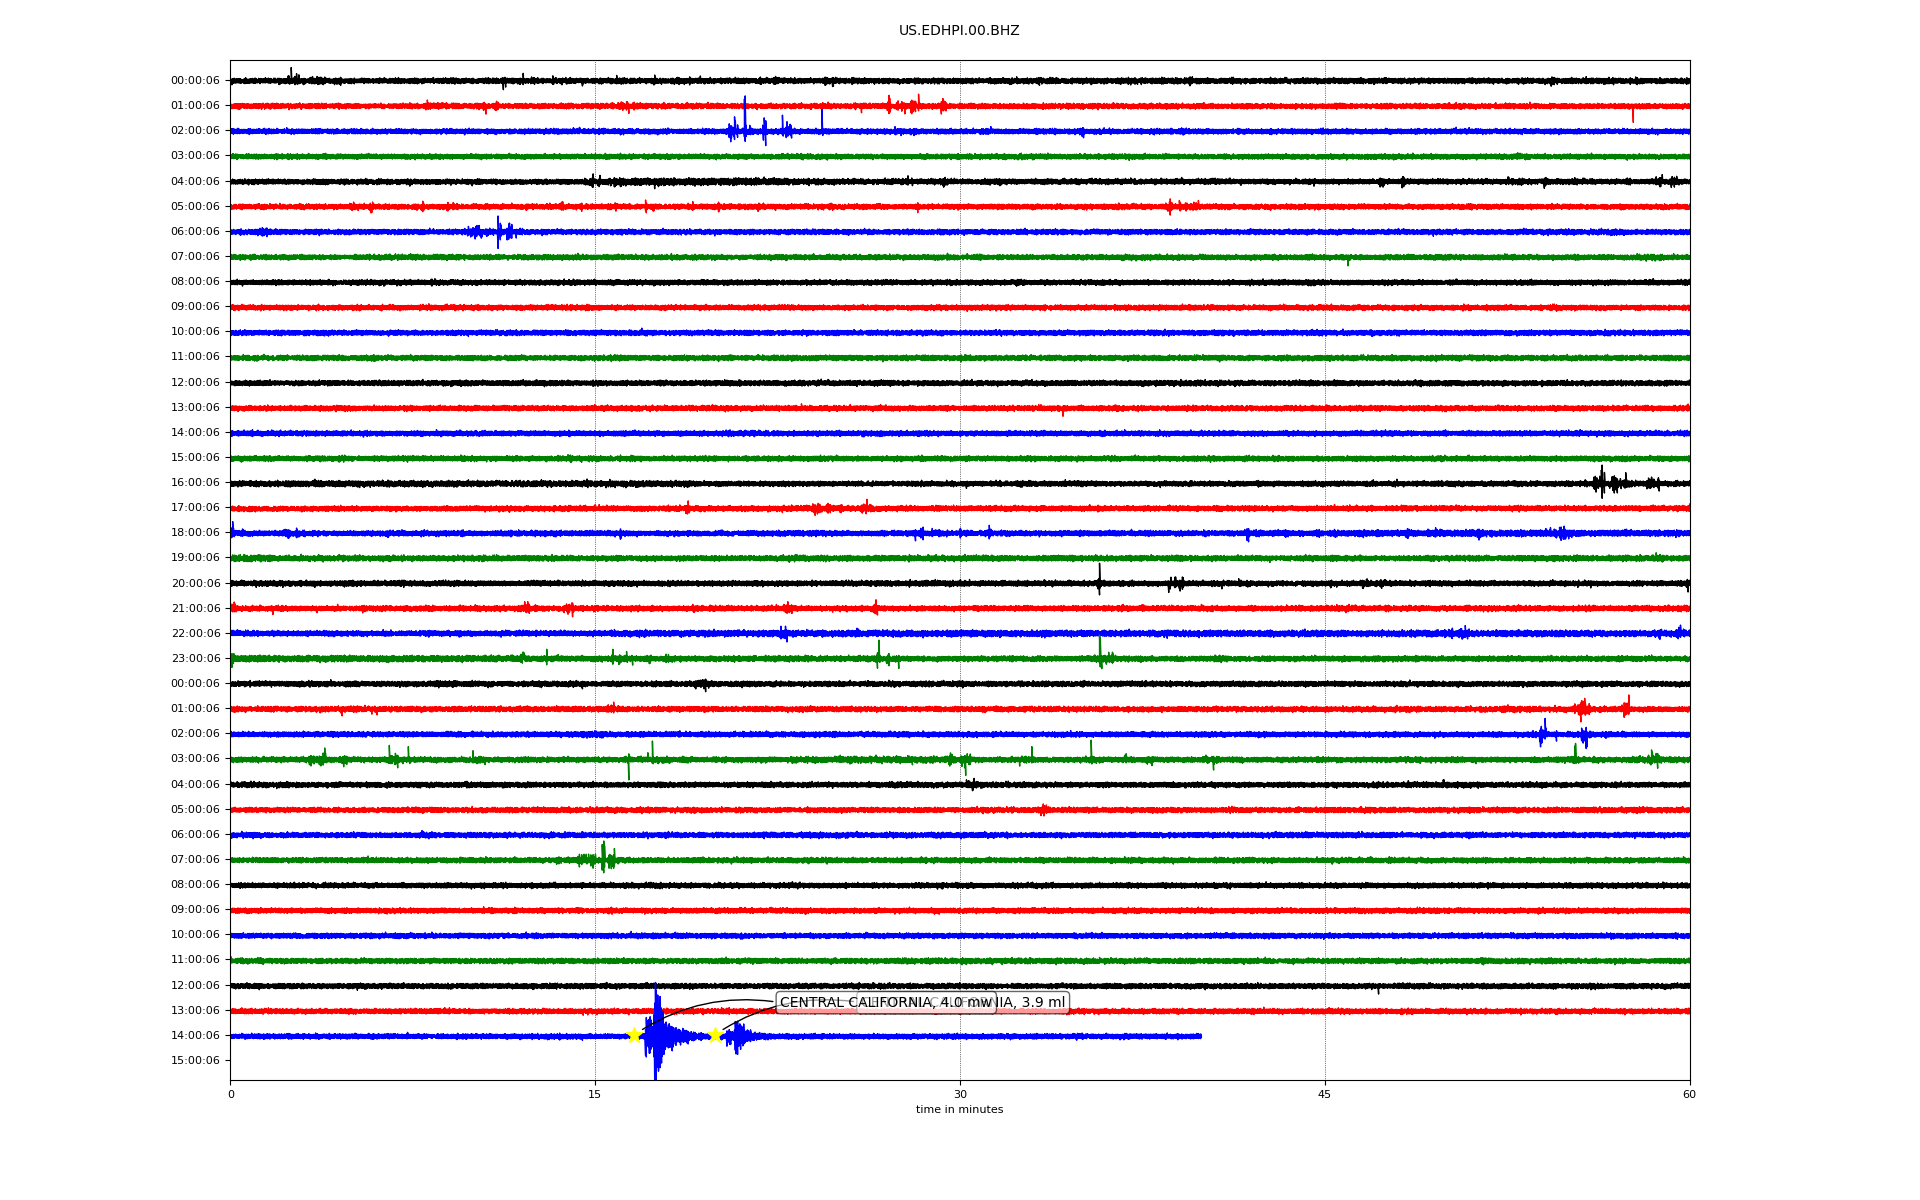
Task: Click the US.EDHPI.00.BHZ plot title
Action: coord(959,31)
